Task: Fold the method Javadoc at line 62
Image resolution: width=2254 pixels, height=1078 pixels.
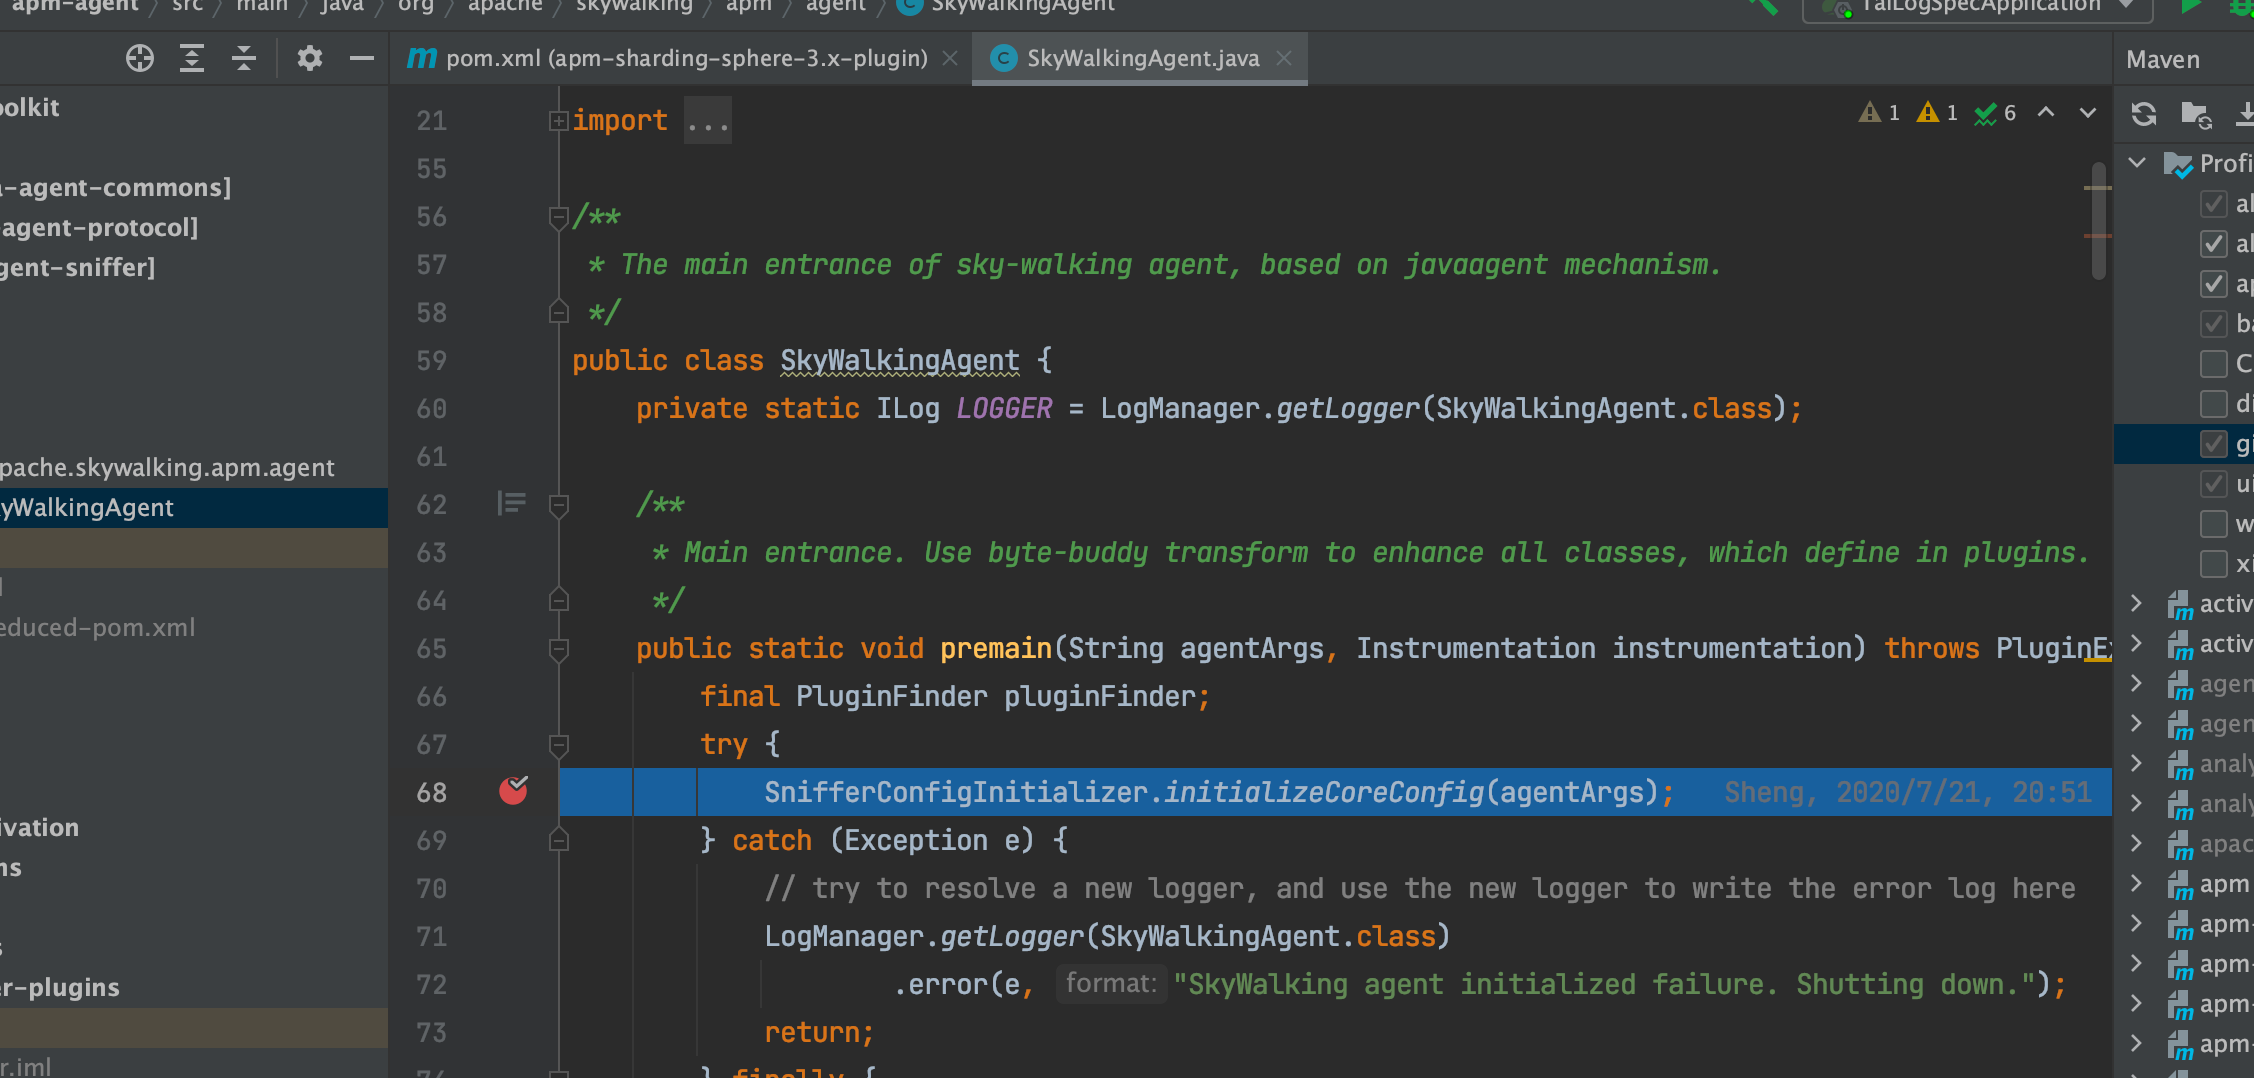Action: 558,505
